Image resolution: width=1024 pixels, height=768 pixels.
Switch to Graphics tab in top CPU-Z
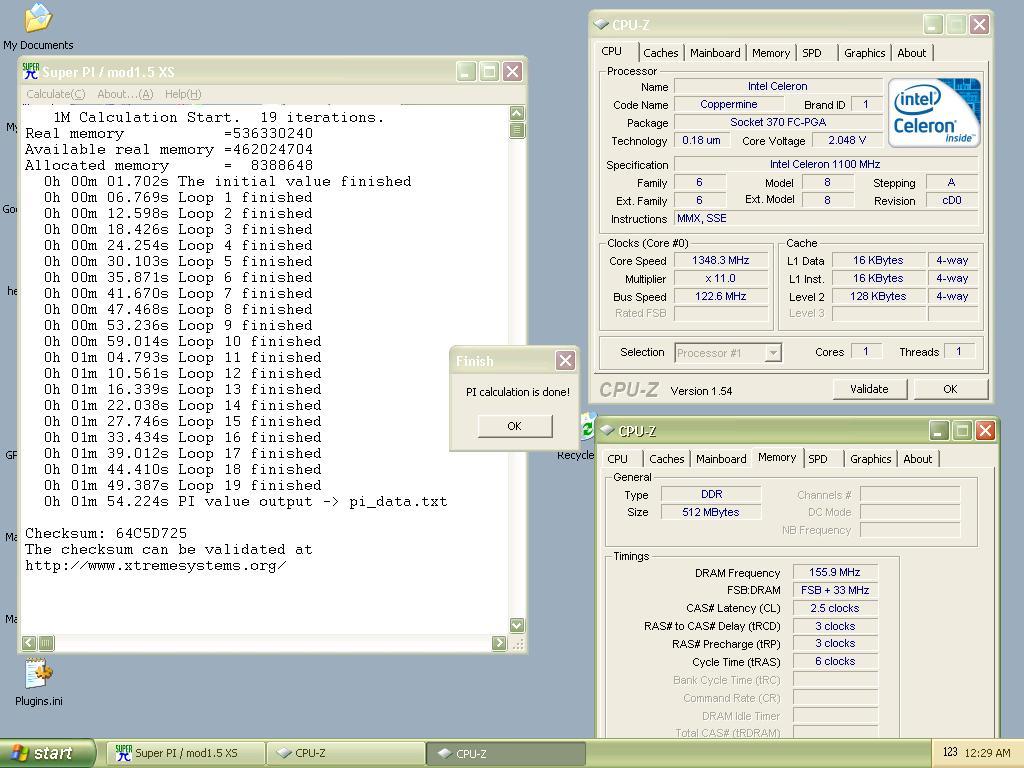[864, 53]
